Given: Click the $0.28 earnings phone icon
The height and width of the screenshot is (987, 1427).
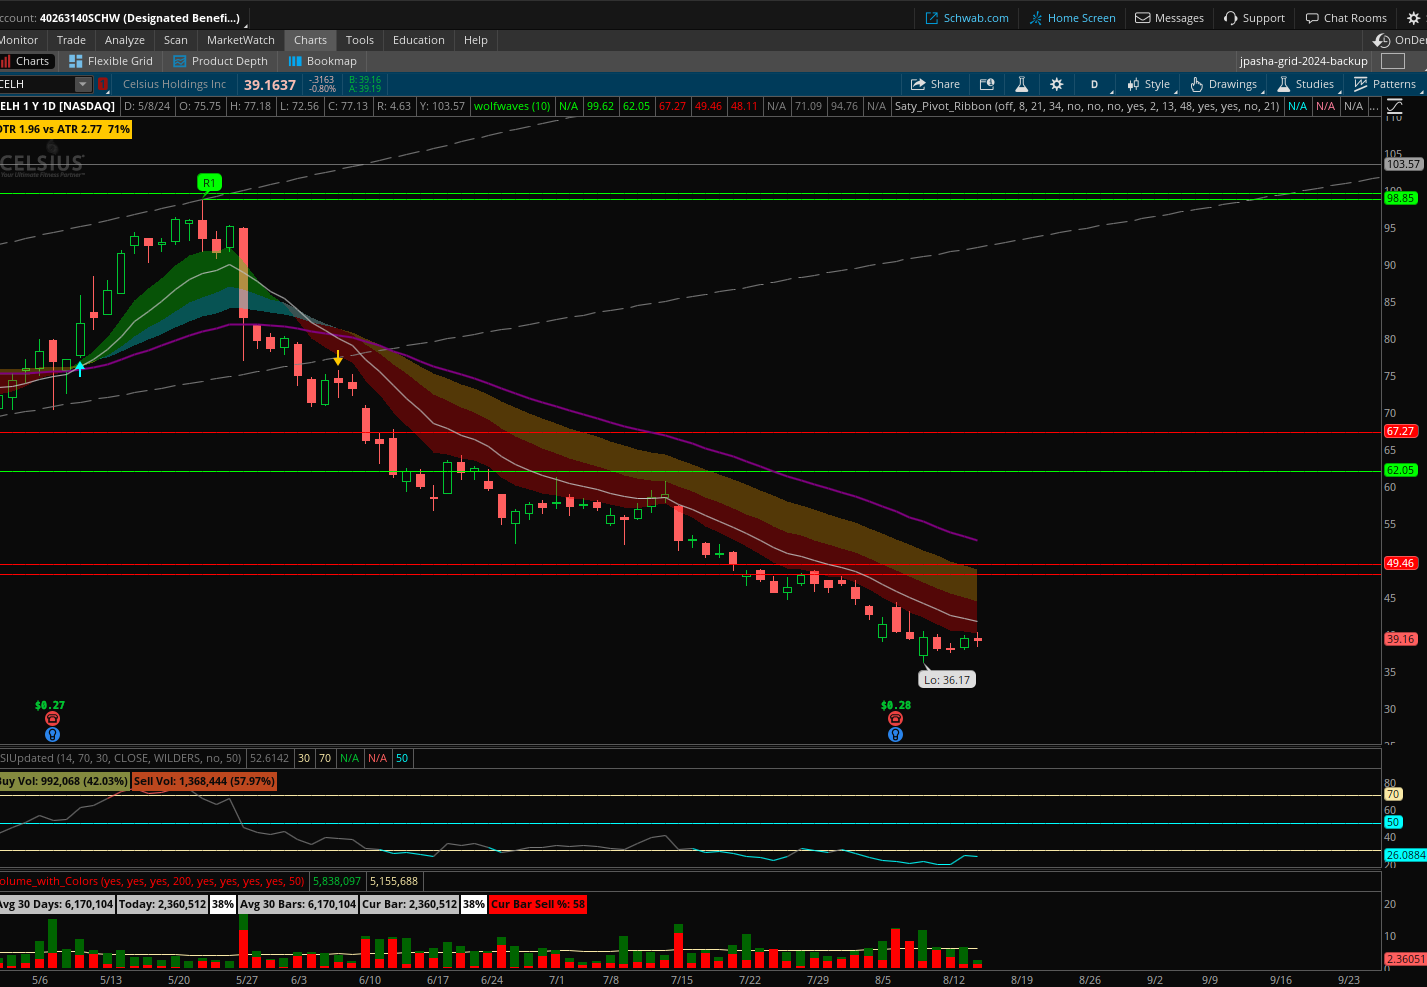Looking at the screenshot, I should (x=895, y=719).
